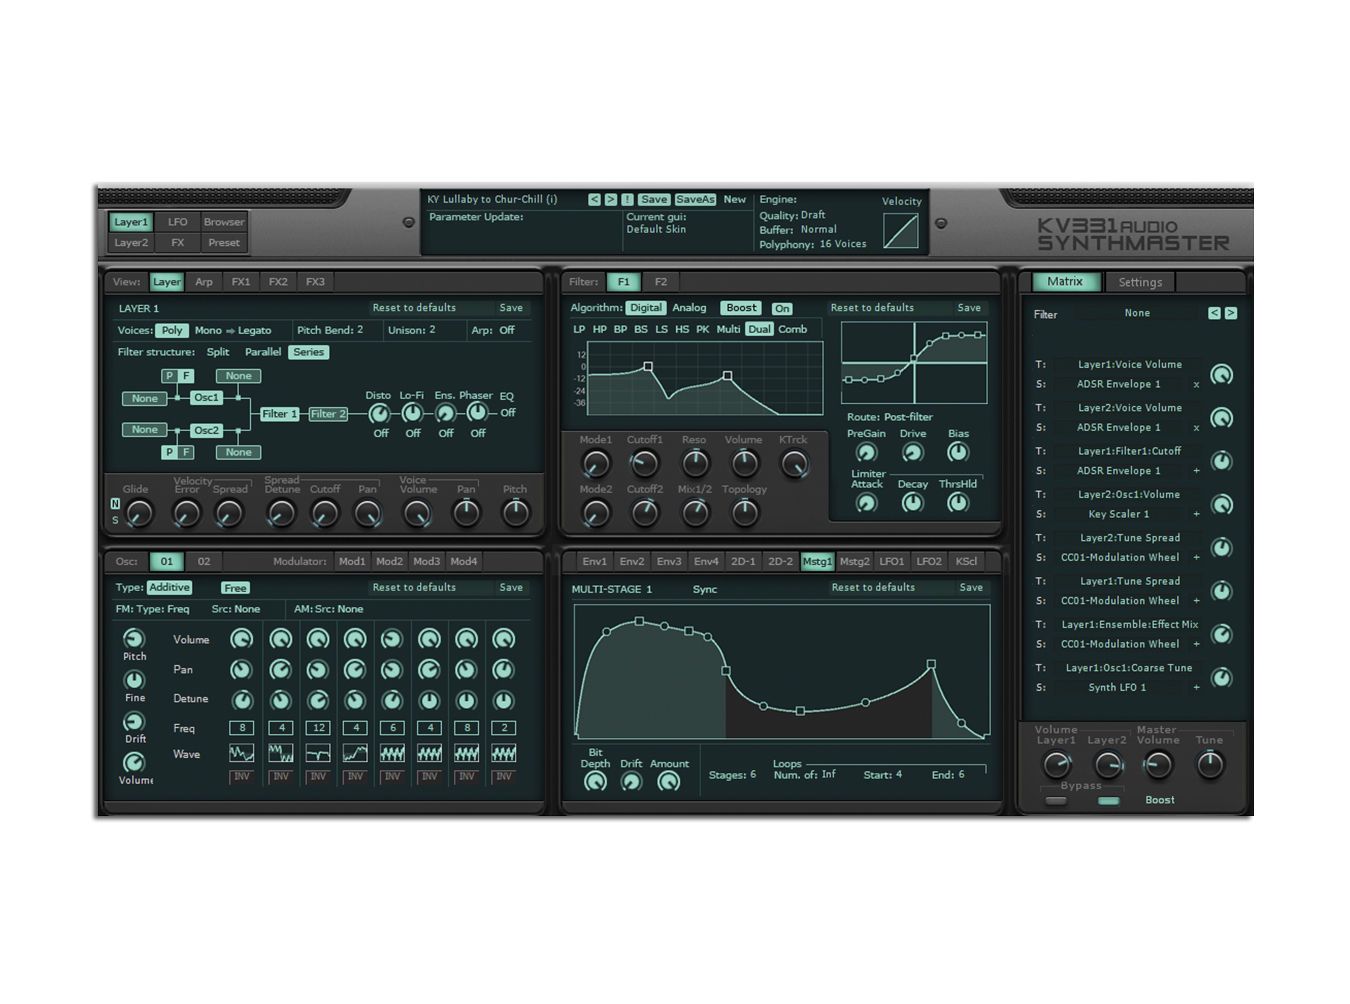Toggle the oscillator Free button
This screenshot has width=1350, height=1004.
tap(235, 588)
